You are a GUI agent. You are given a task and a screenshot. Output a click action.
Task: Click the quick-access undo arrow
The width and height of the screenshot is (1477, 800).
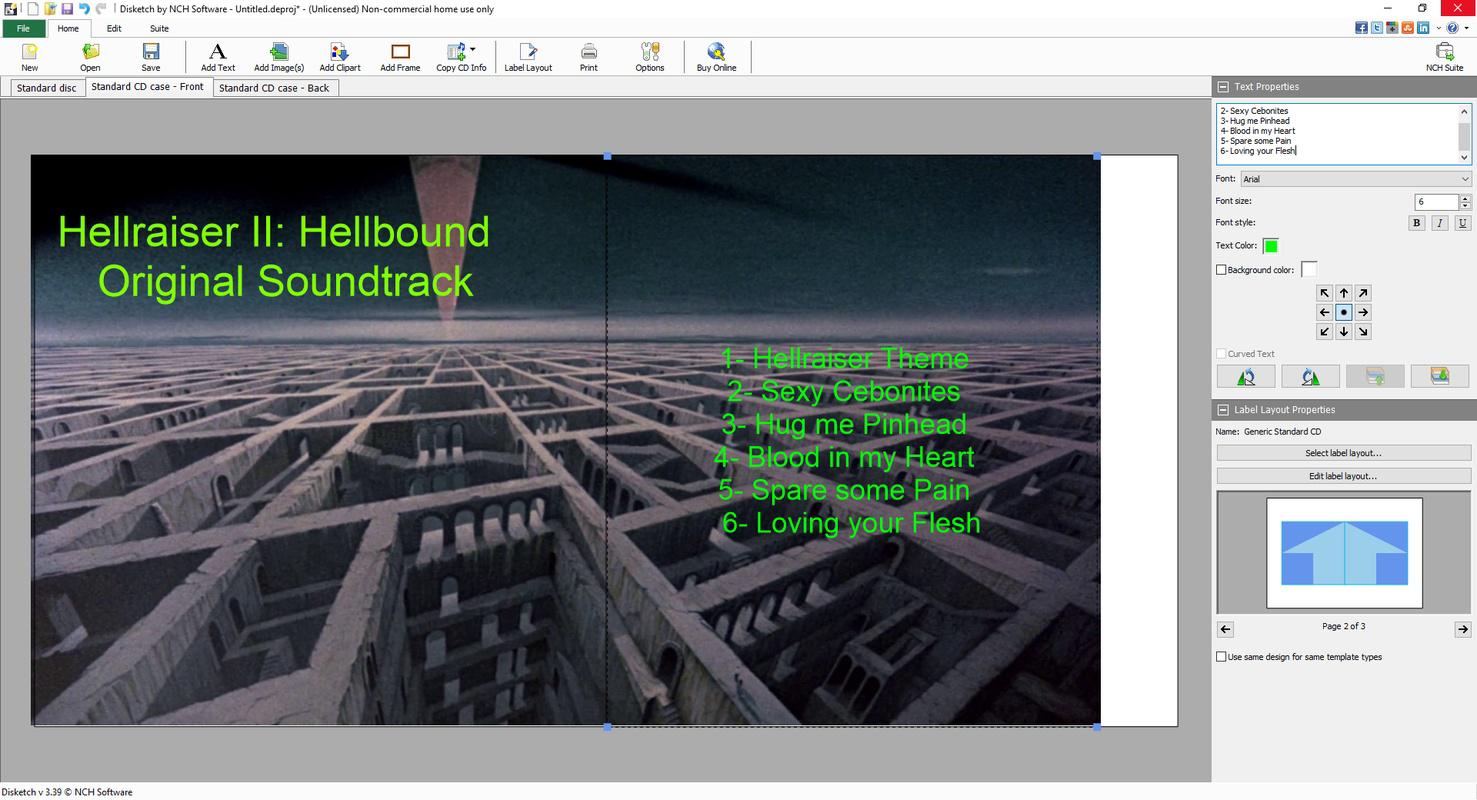(84, 9)
